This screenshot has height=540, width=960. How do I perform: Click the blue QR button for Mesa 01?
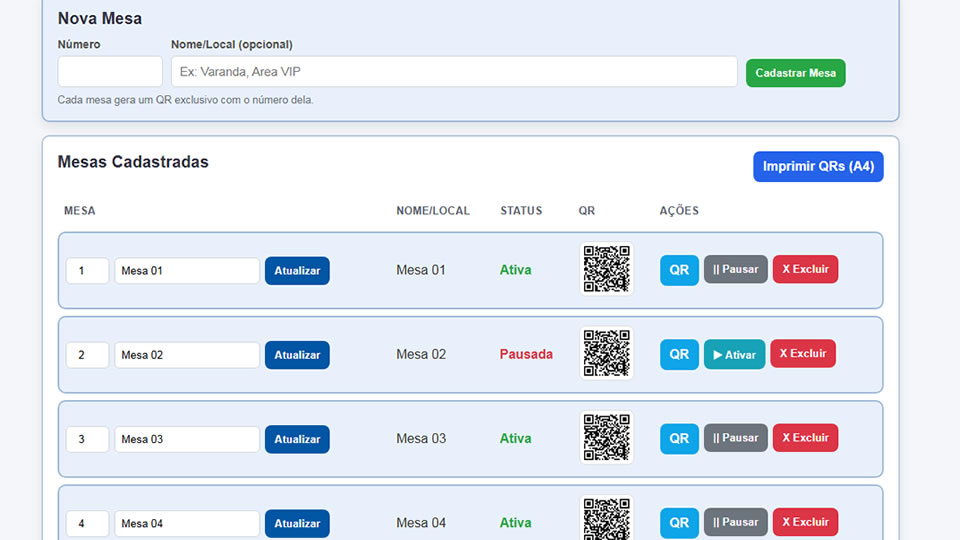(679, 270)
